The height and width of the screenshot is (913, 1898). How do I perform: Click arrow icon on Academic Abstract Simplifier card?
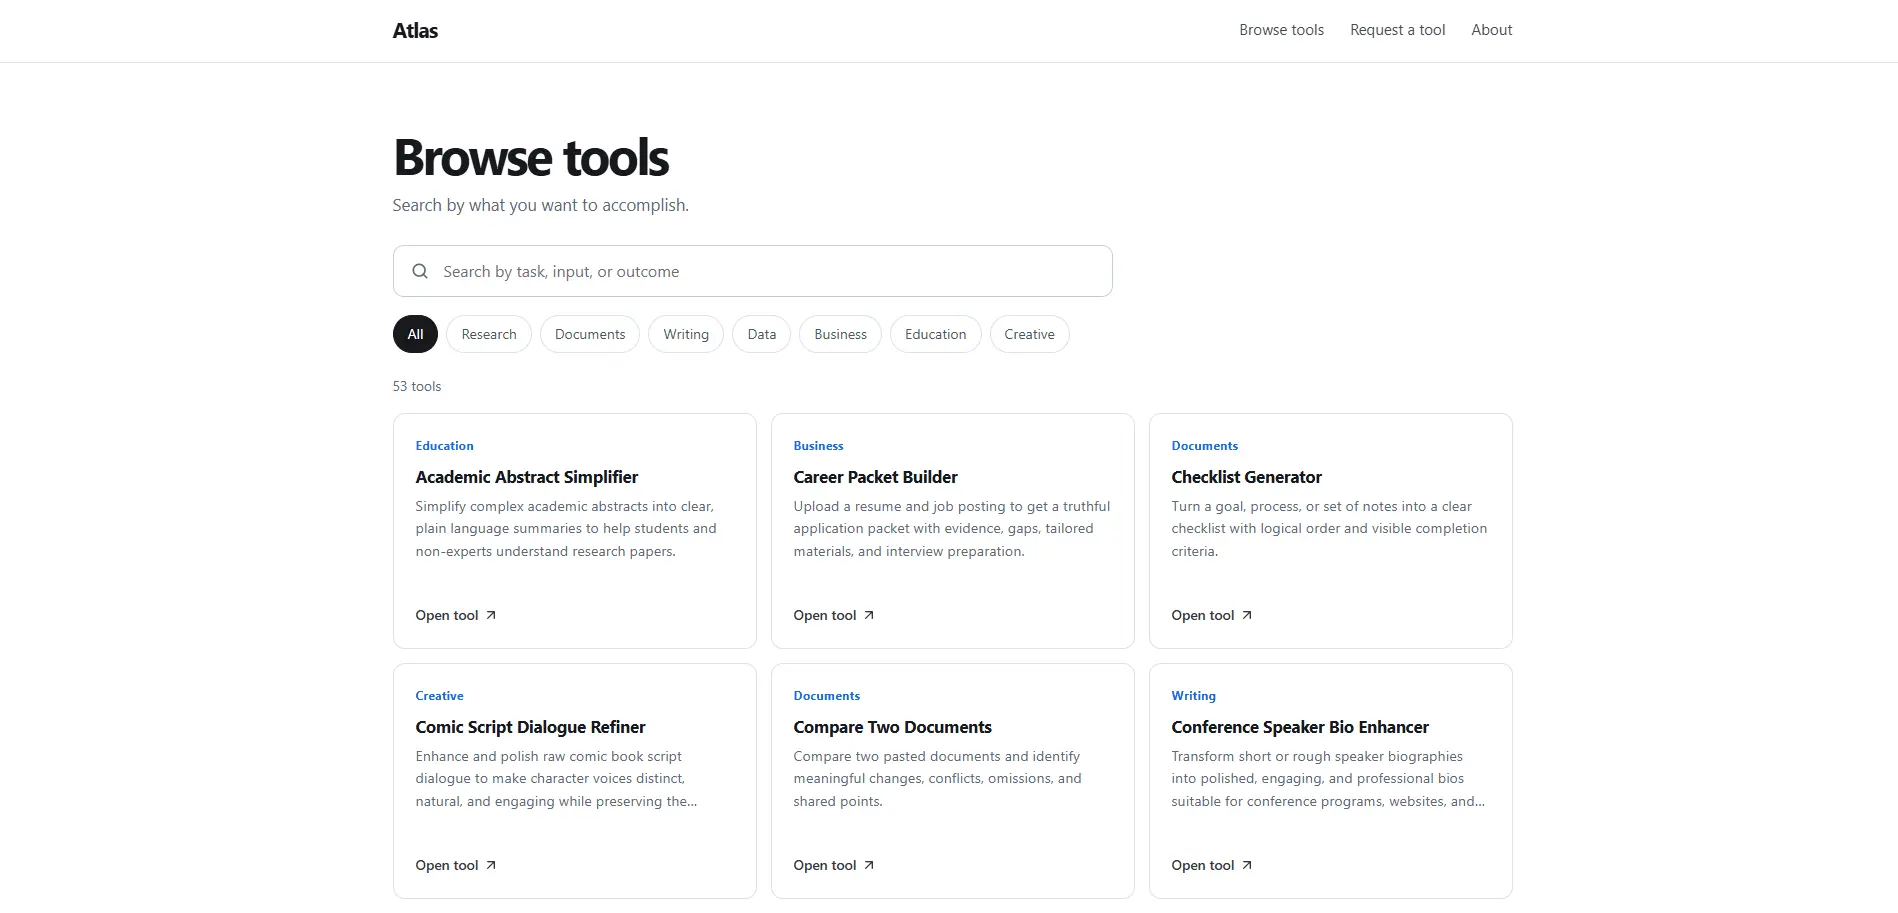click(491, 615)
